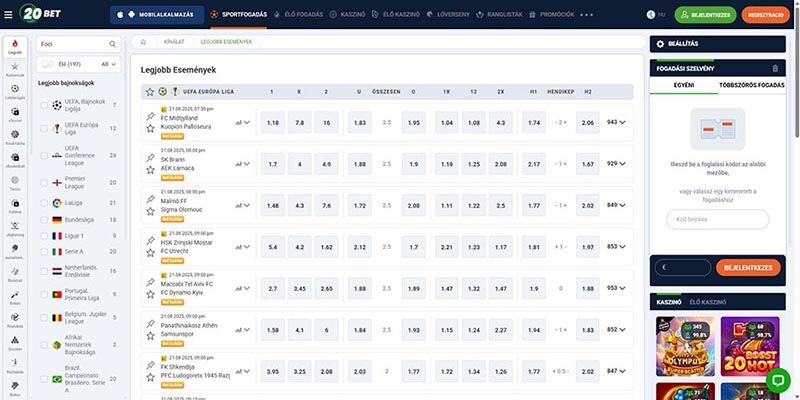Viewport: 800px width, 400px height.
Task: Click the page vertical scrollbar
Action: click(797, 71)
